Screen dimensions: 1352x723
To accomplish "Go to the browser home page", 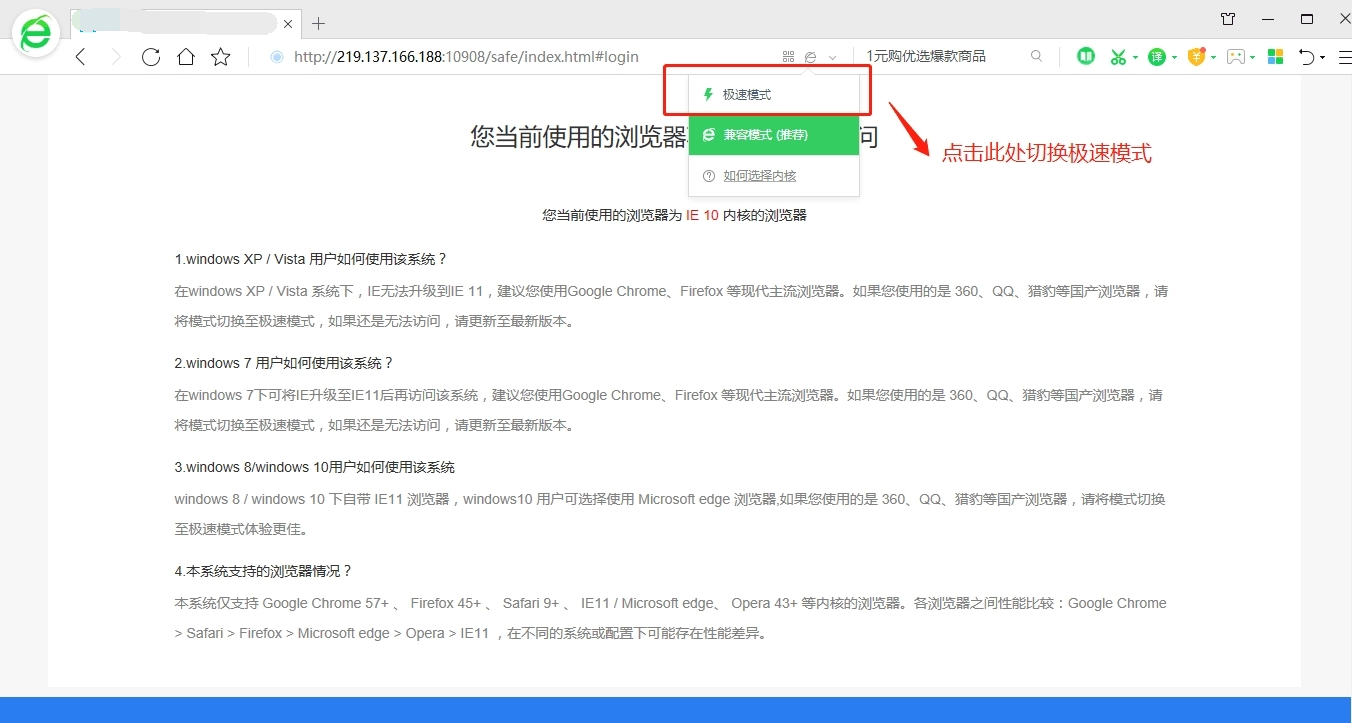I will click(x=186, y=57).
